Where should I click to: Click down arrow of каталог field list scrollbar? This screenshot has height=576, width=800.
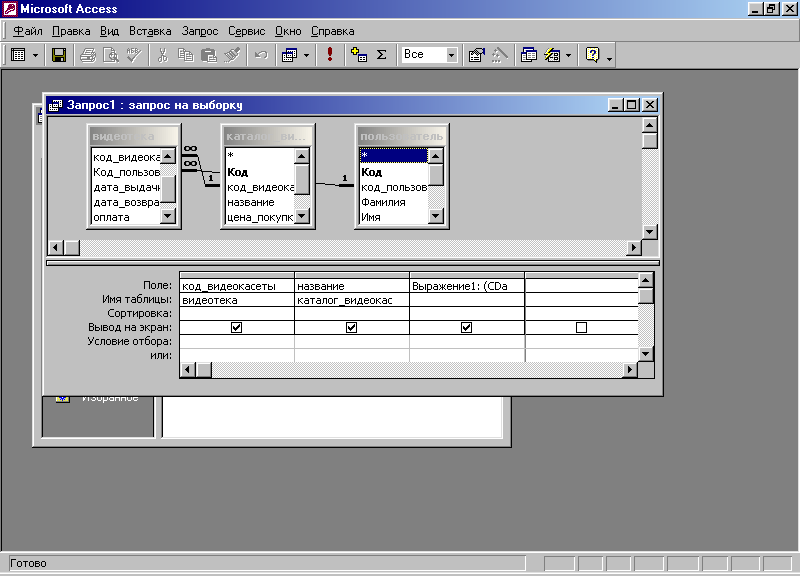(x=302, y=216)
